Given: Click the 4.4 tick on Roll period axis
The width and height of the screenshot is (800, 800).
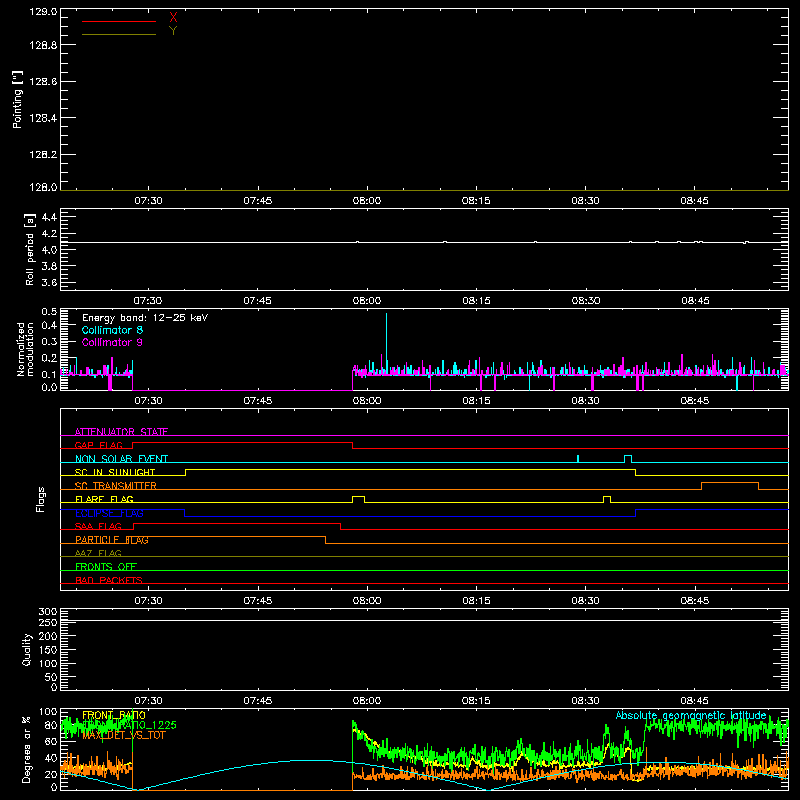Looking at the screenshot, I should coord(49,217).
